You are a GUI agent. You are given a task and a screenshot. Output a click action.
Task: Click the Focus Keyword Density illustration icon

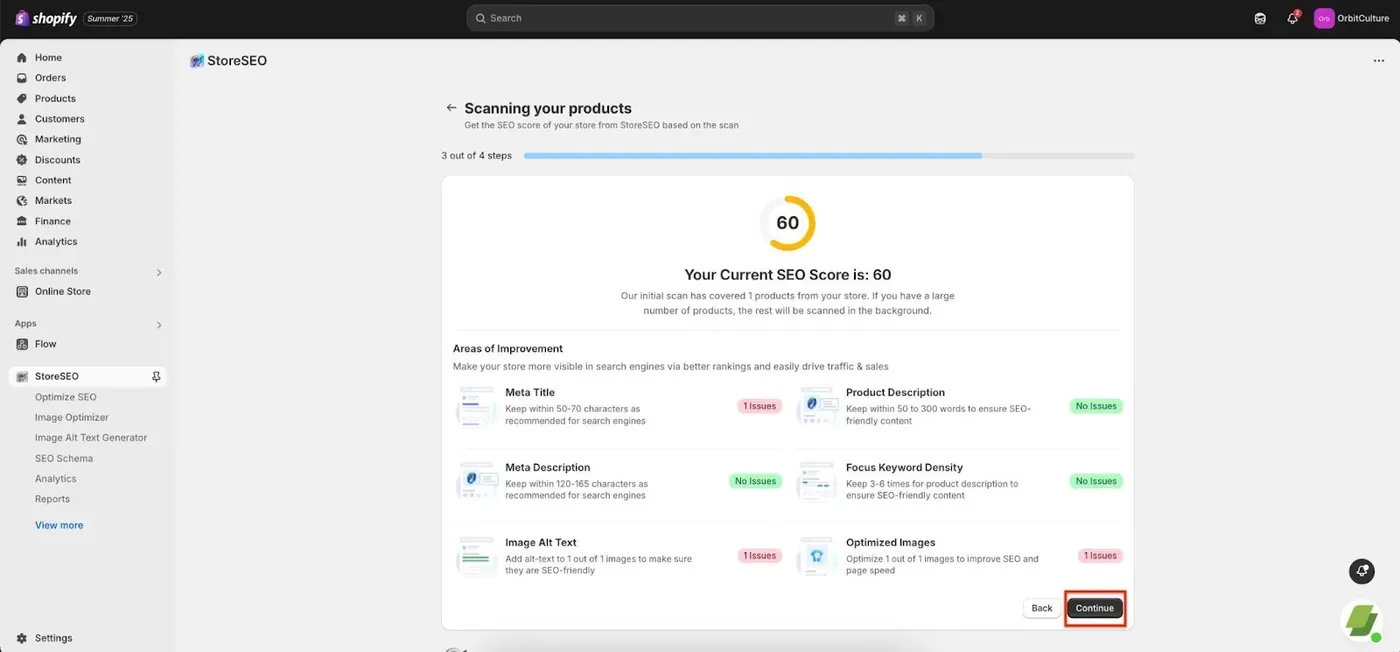[x=817, y=481]
